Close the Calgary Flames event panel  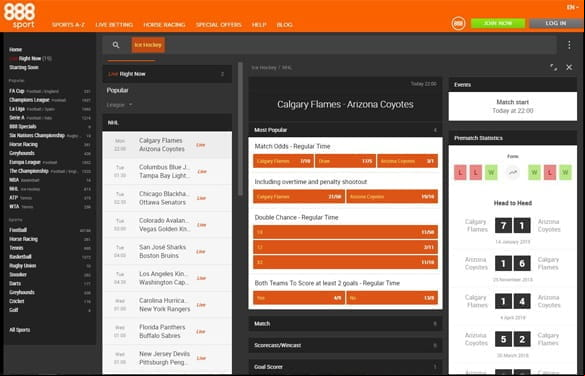(569, 67)
